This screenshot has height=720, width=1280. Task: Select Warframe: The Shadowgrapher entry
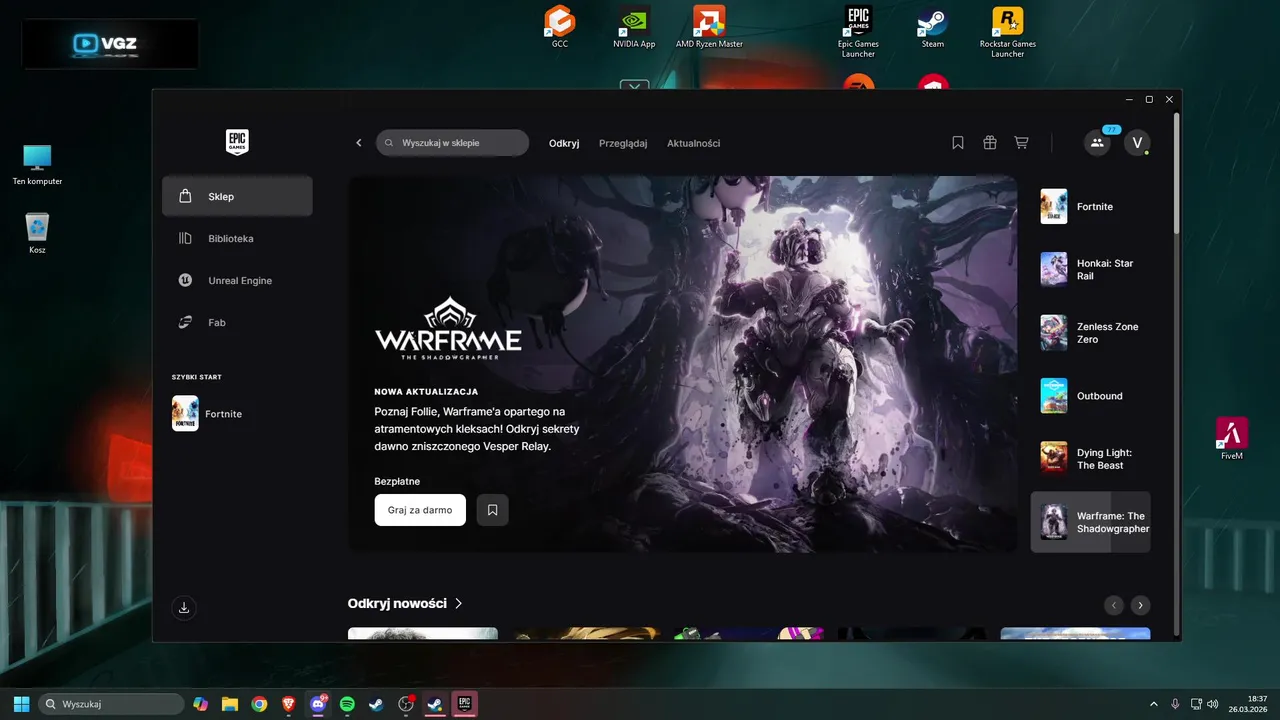click(1091, 522)
